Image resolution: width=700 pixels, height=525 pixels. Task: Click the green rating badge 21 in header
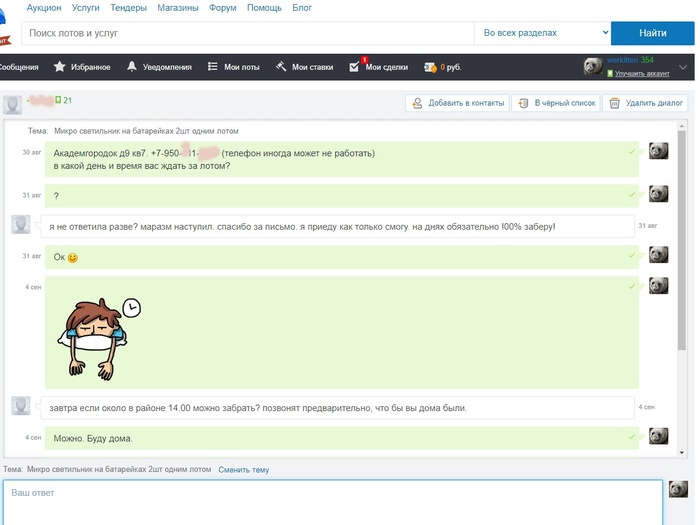(63, 100)
